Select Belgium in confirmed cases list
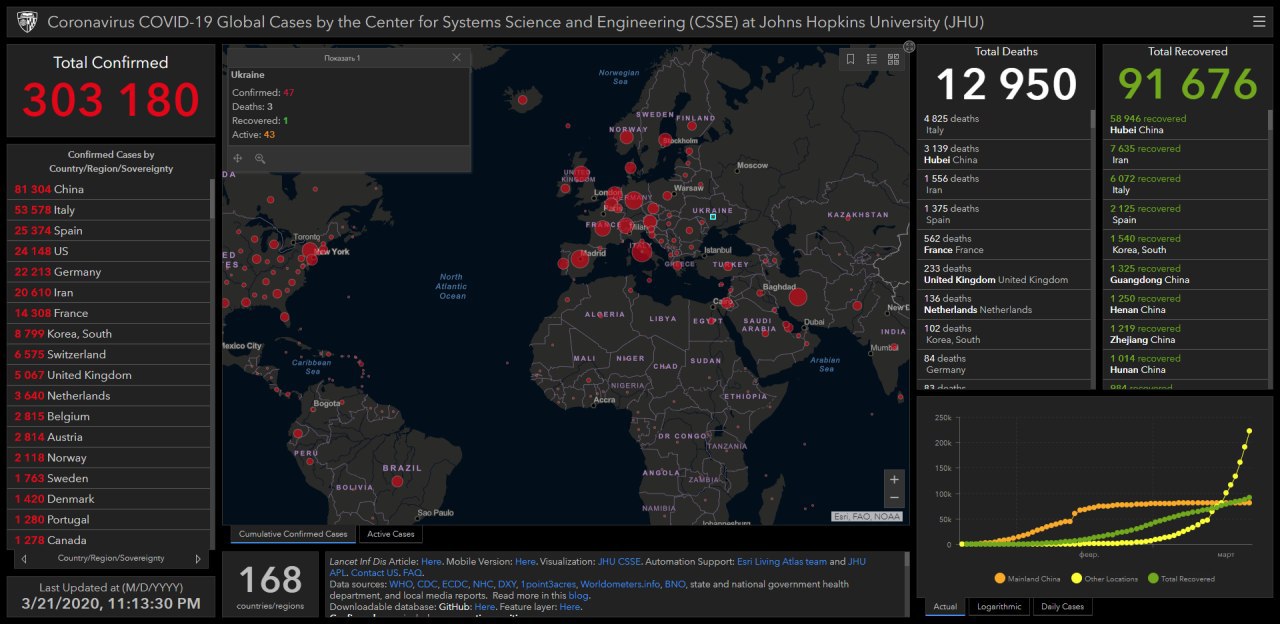The image size is (1280, 624). 110,416
